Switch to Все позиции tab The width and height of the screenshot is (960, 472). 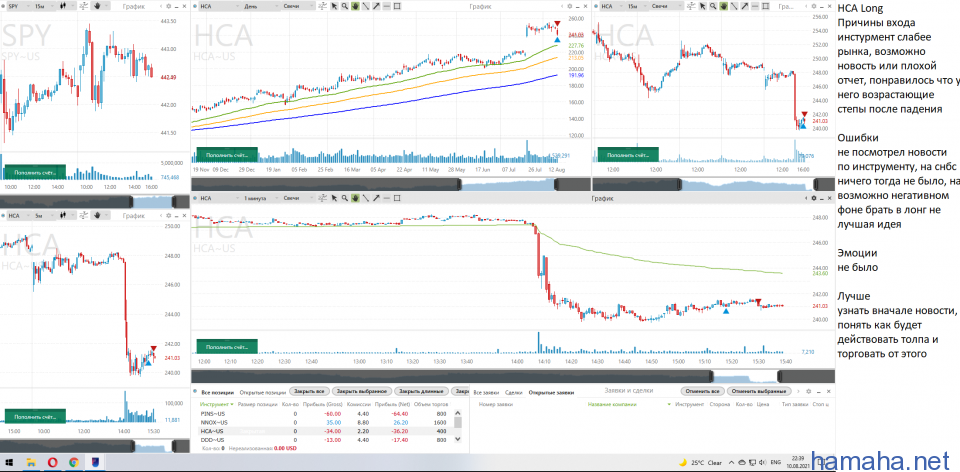point(217,391)
